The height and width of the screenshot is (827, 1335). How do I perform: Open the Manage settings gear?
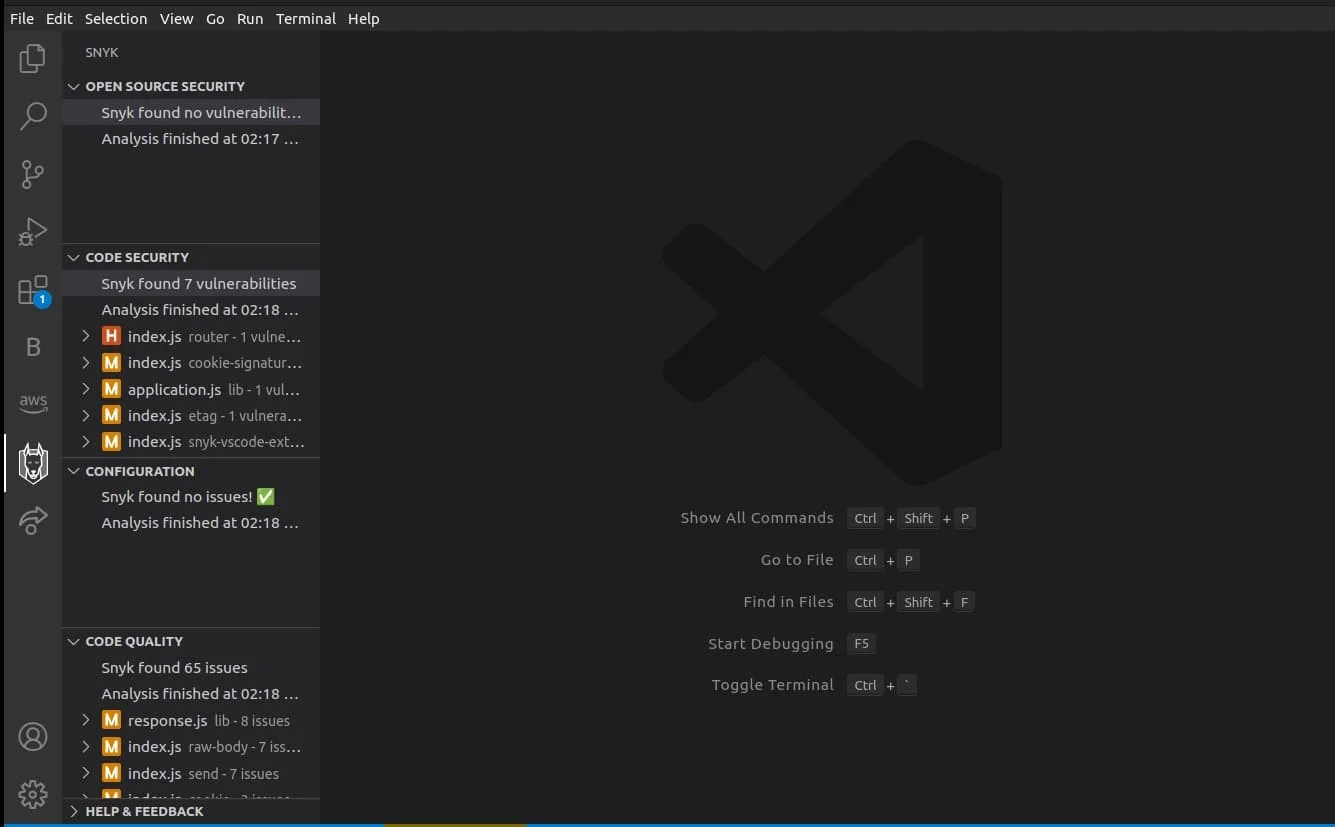[33, 794]
